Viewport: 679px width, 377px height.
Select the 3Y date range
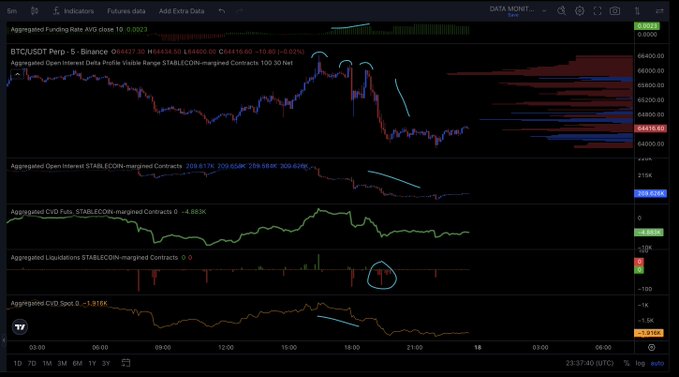(106, 363)
